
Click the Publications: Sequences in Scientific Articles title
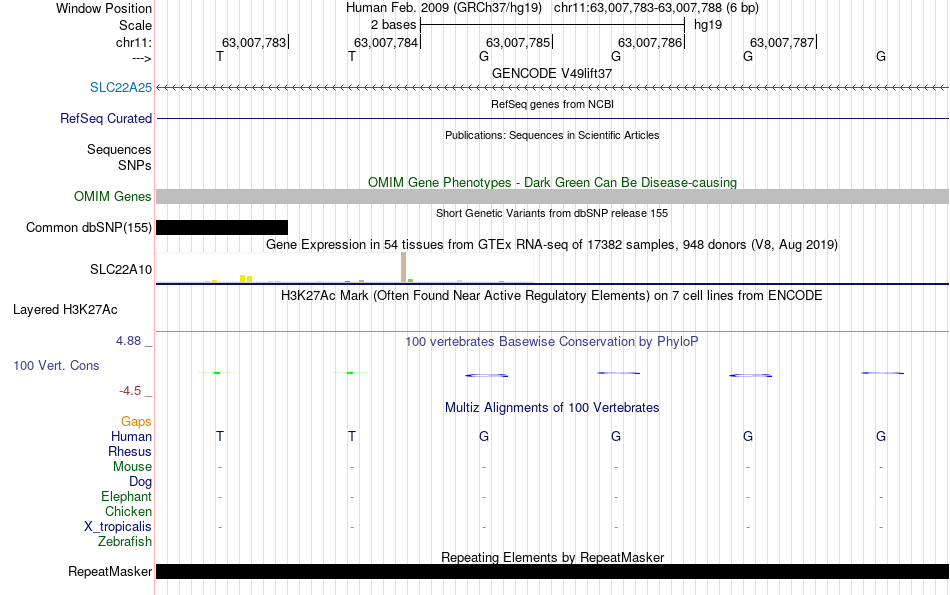click(x=552, y=135)
